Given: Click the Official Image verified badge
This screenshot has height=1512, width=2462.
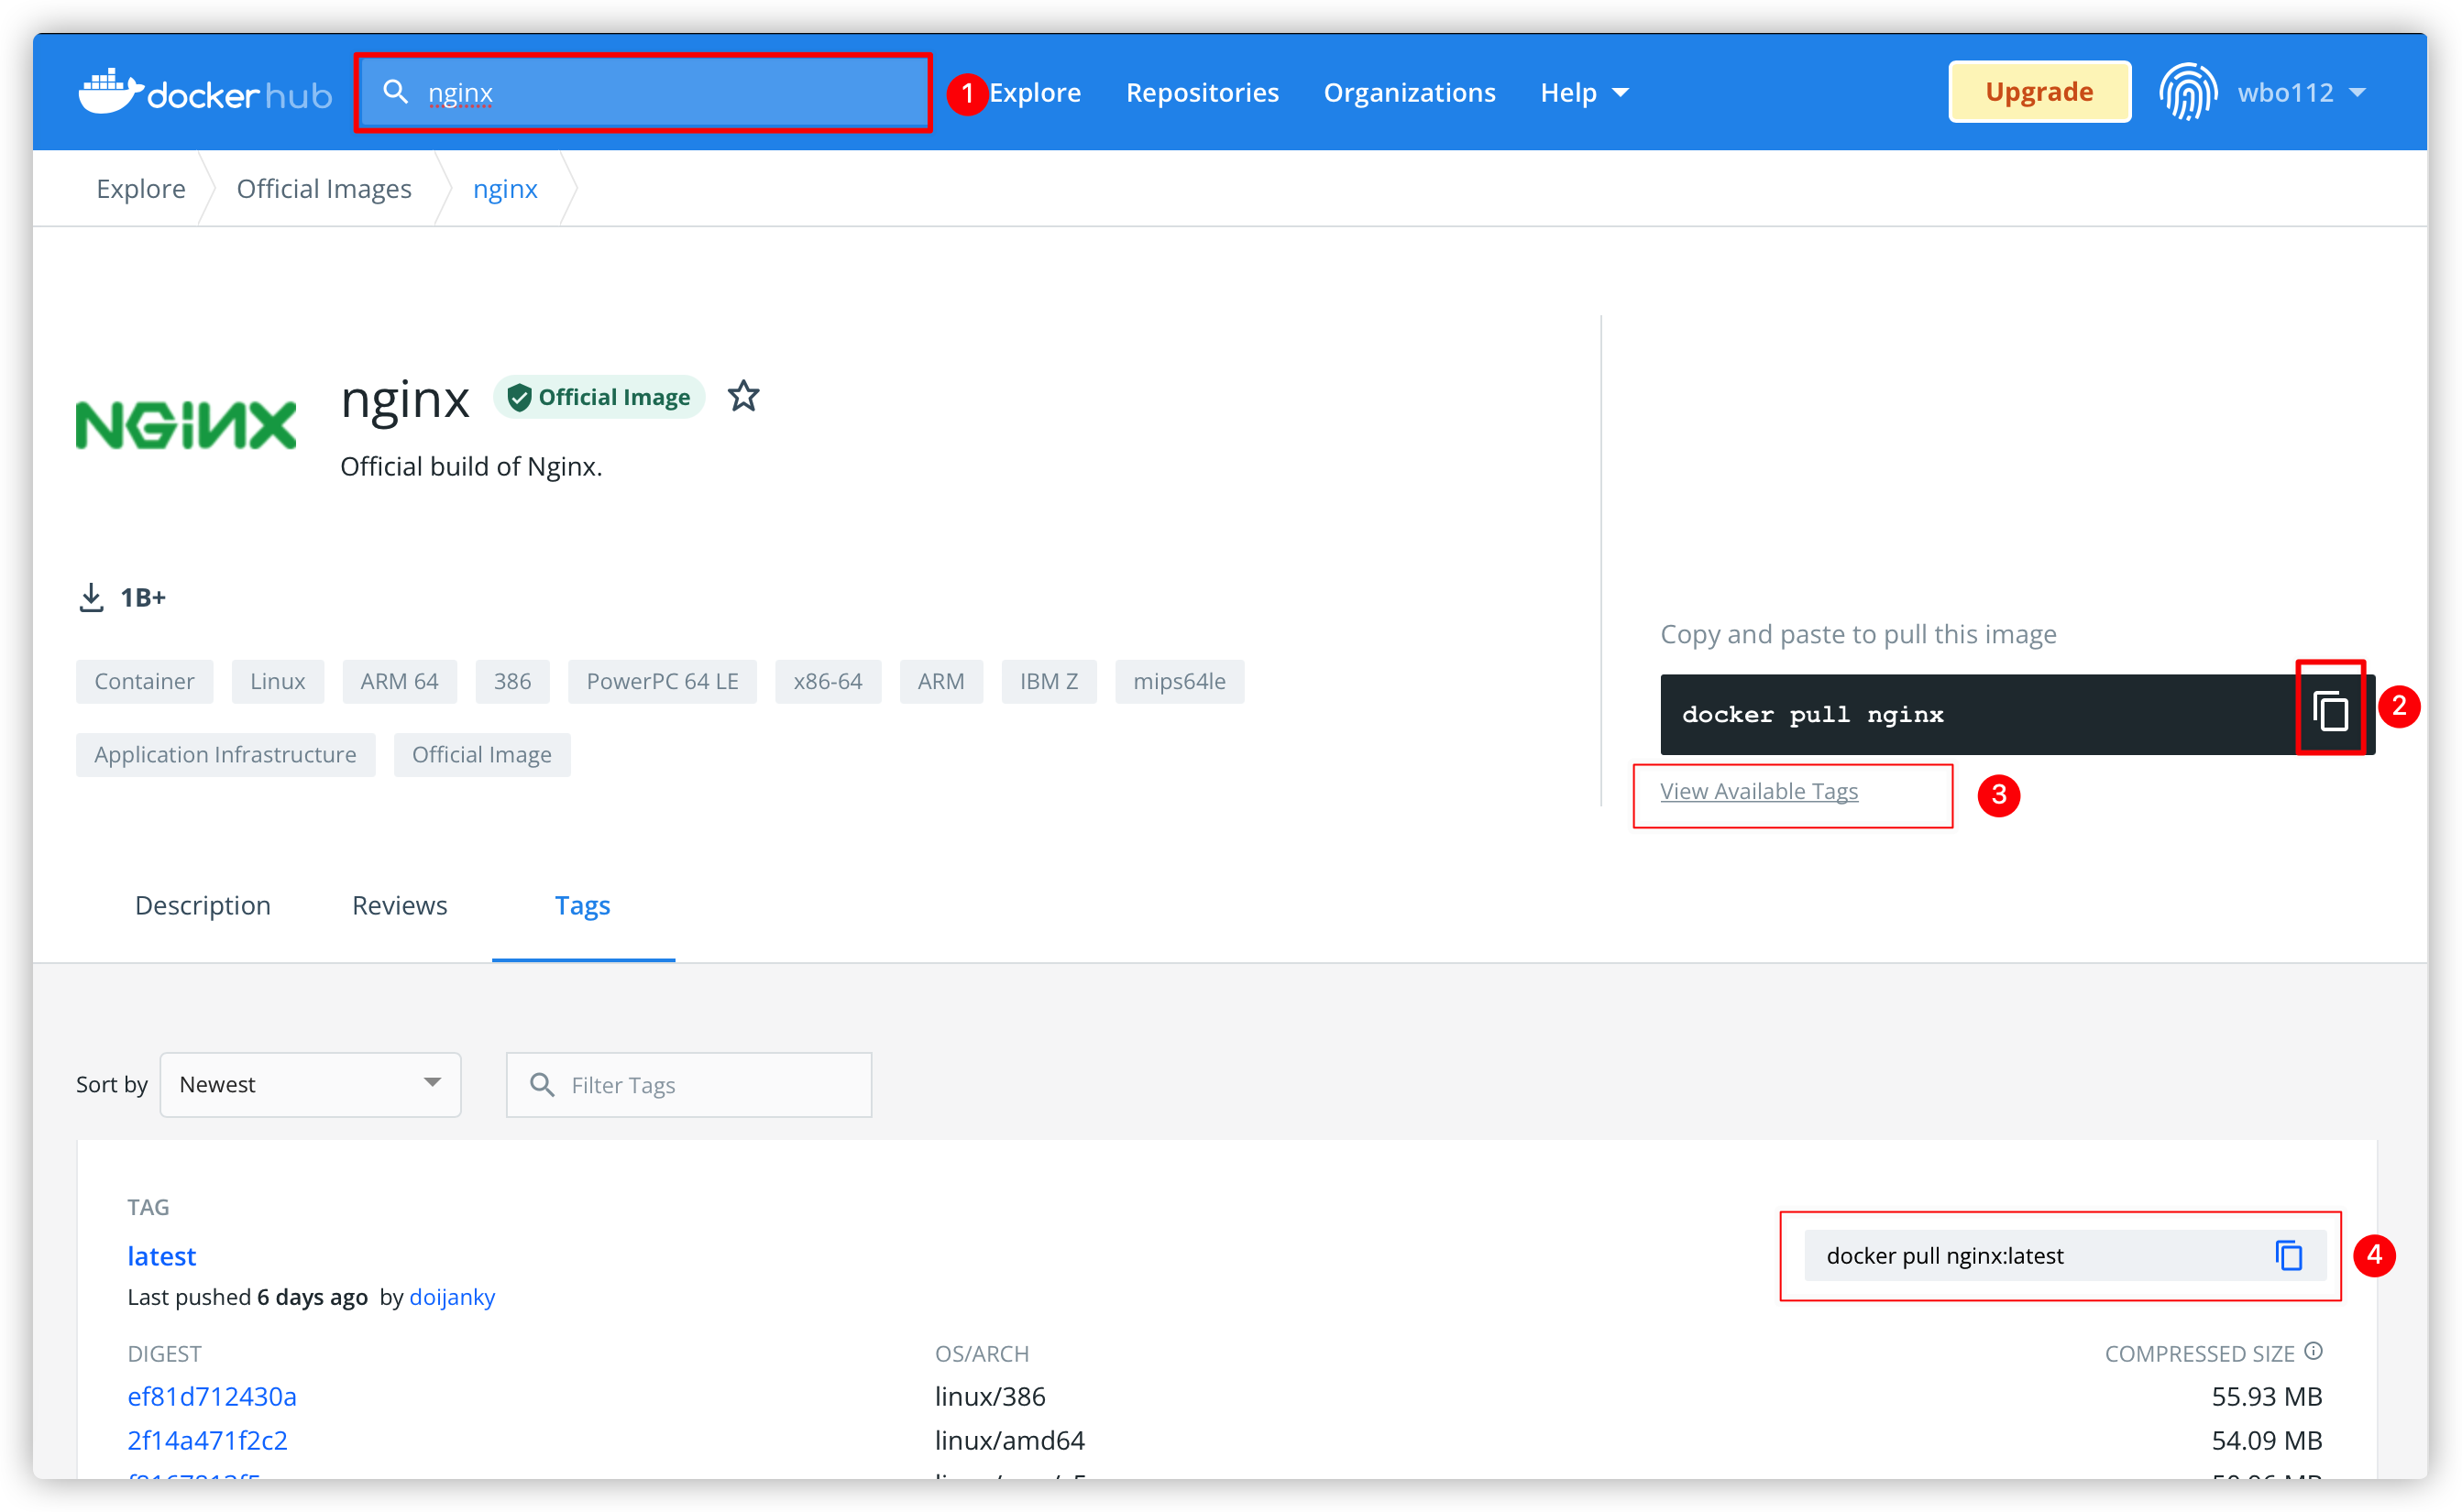Looking at the screenshot, I should [598, 397].
